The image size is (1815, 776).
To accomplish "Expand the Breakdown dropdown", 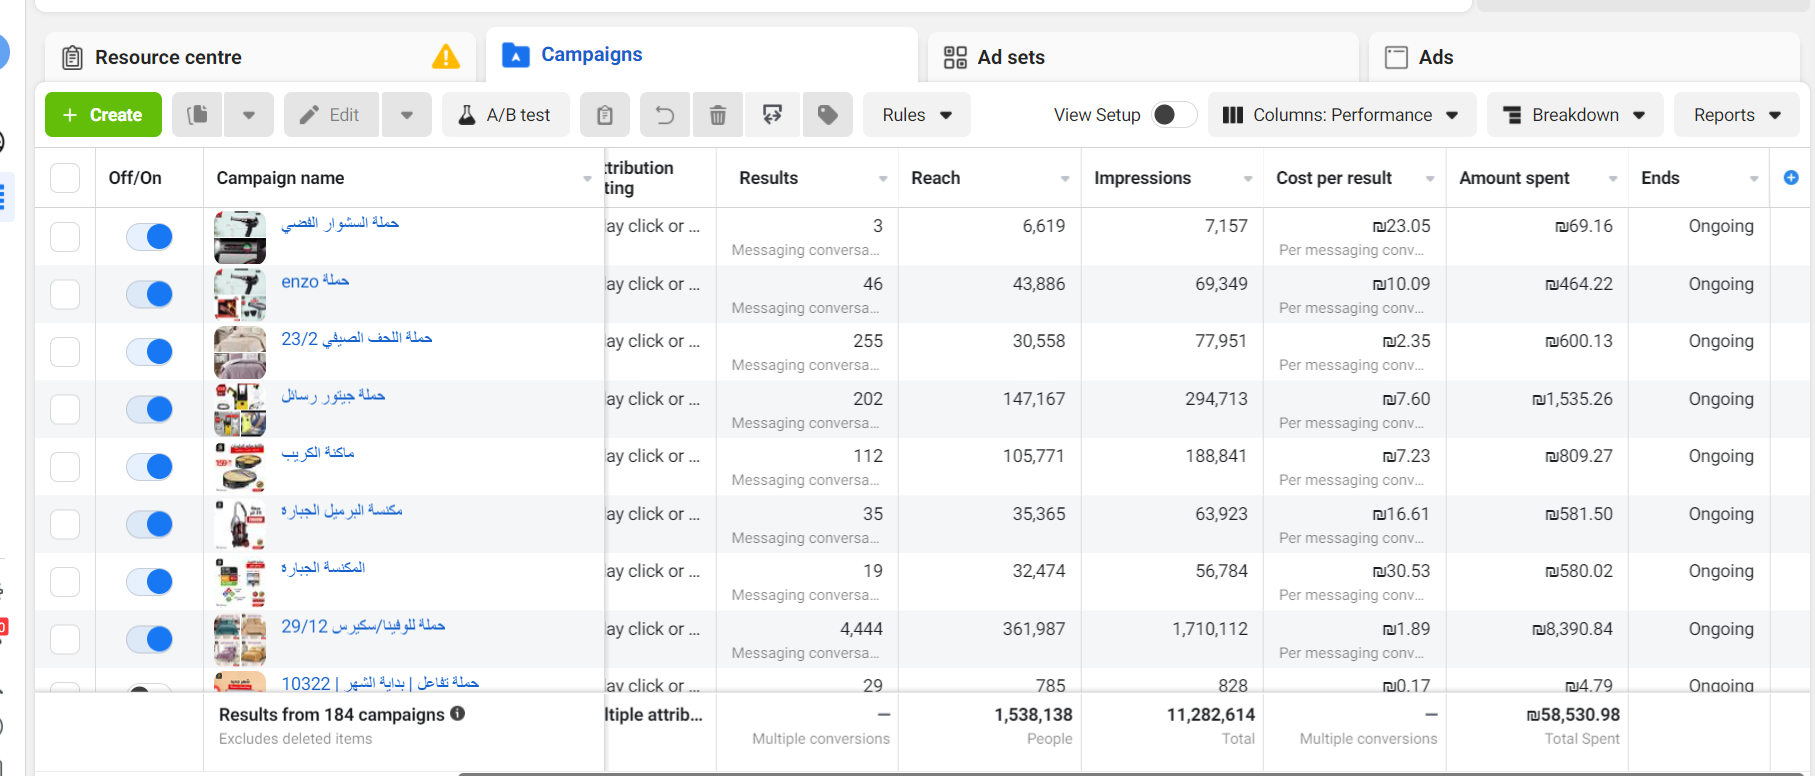I will point(1575,115).
